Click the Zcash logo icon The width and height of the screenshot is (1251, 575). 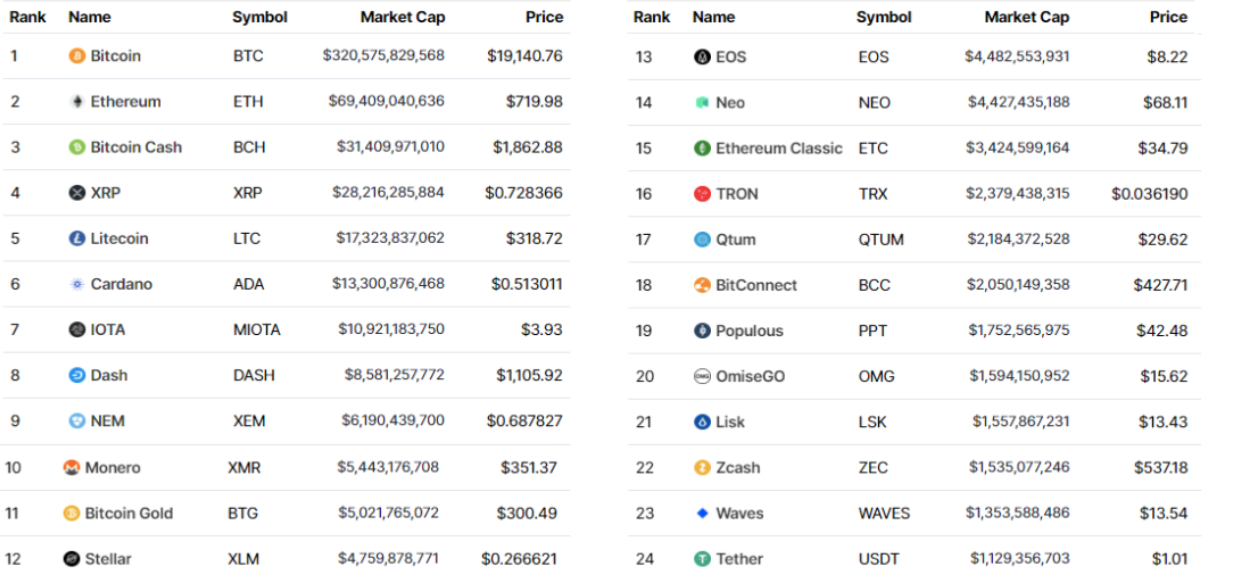coord(702,468)
